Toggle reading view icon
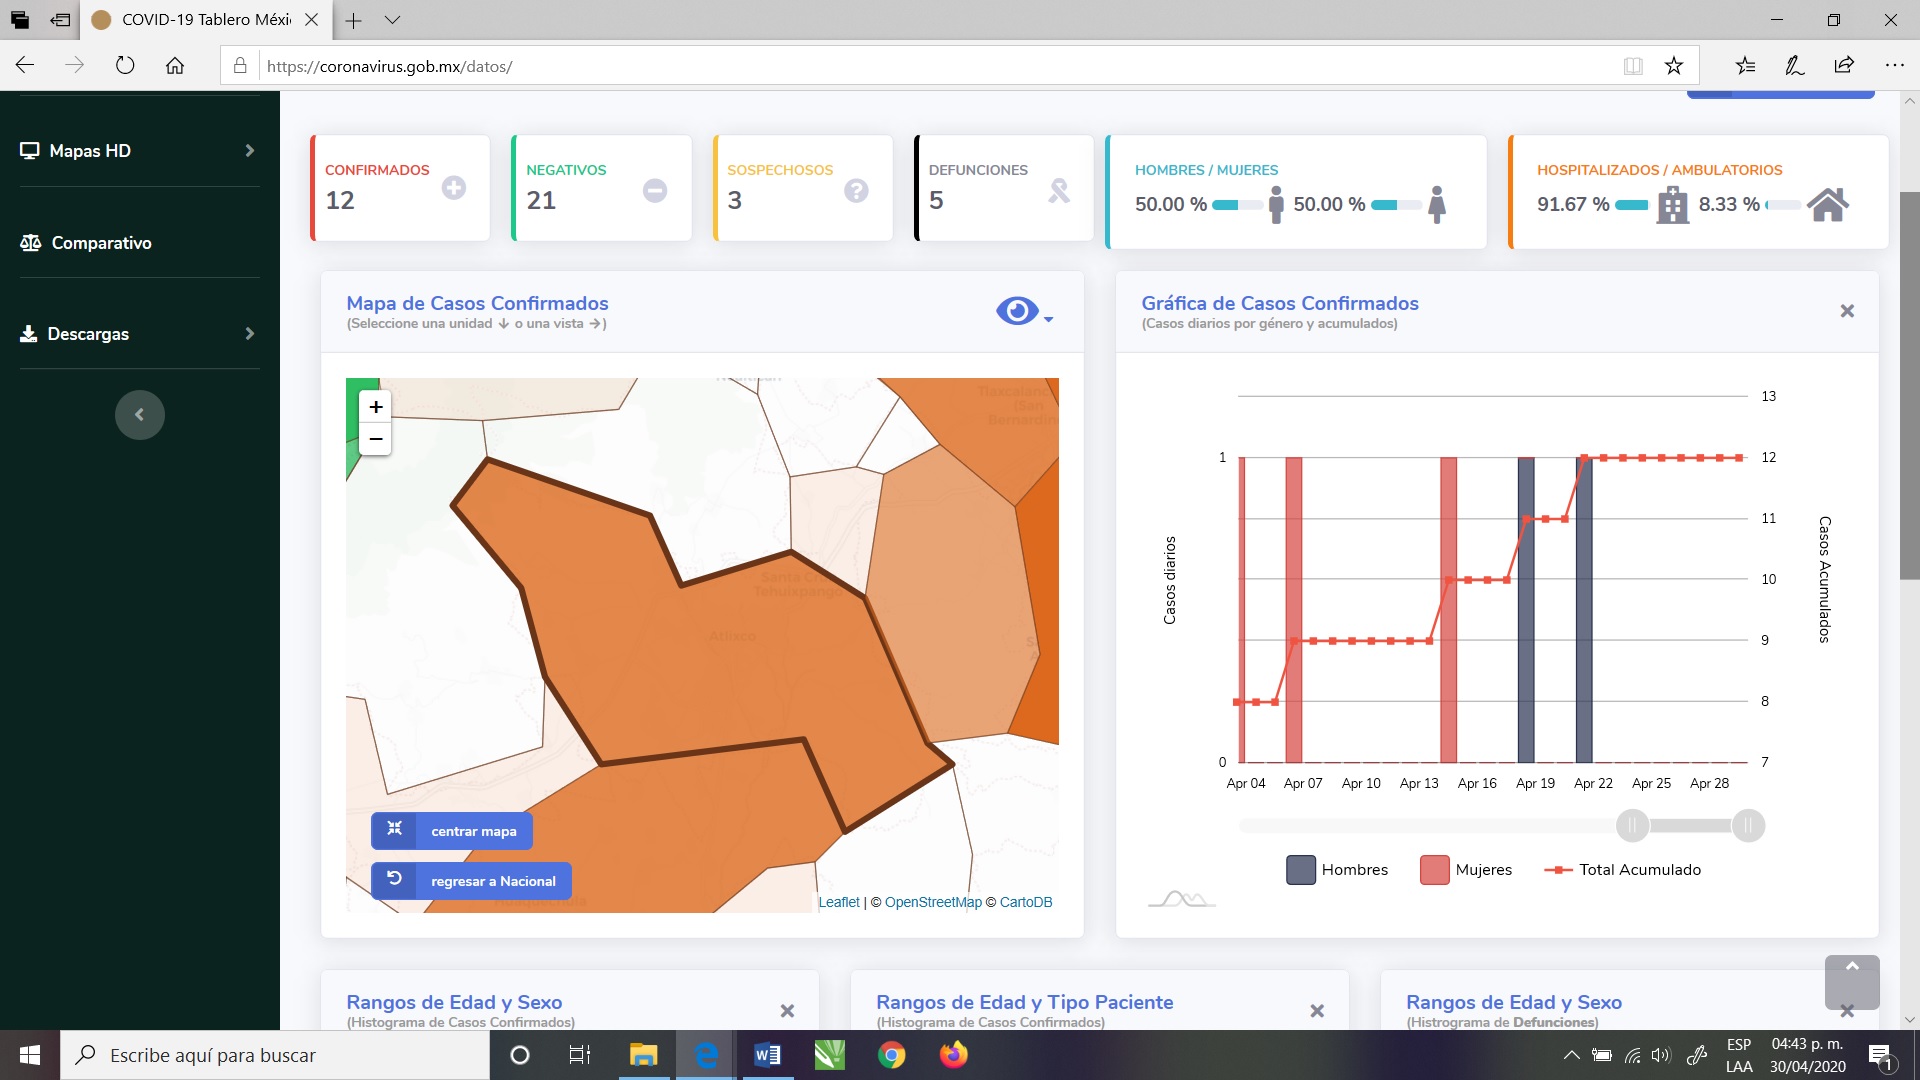This screenshot has width=1920, height=1080. click(x=1633, y=66)
